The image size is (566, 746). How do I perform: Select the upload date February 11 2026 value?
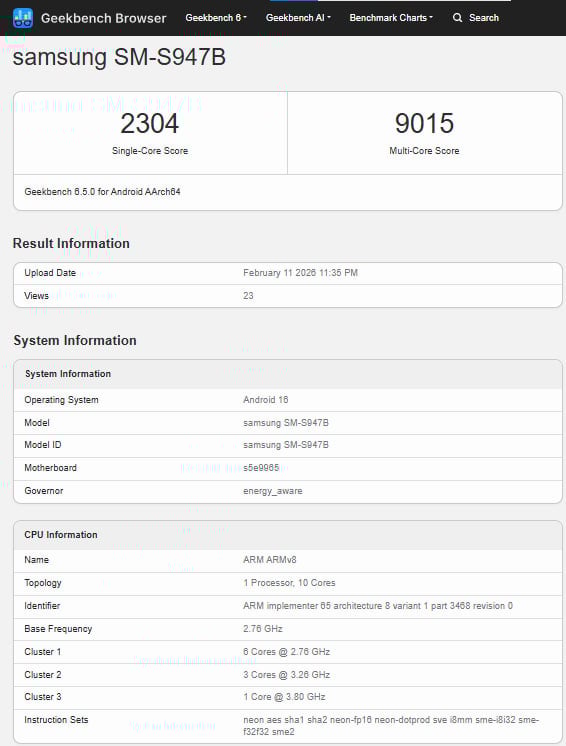tap(300, 273)
